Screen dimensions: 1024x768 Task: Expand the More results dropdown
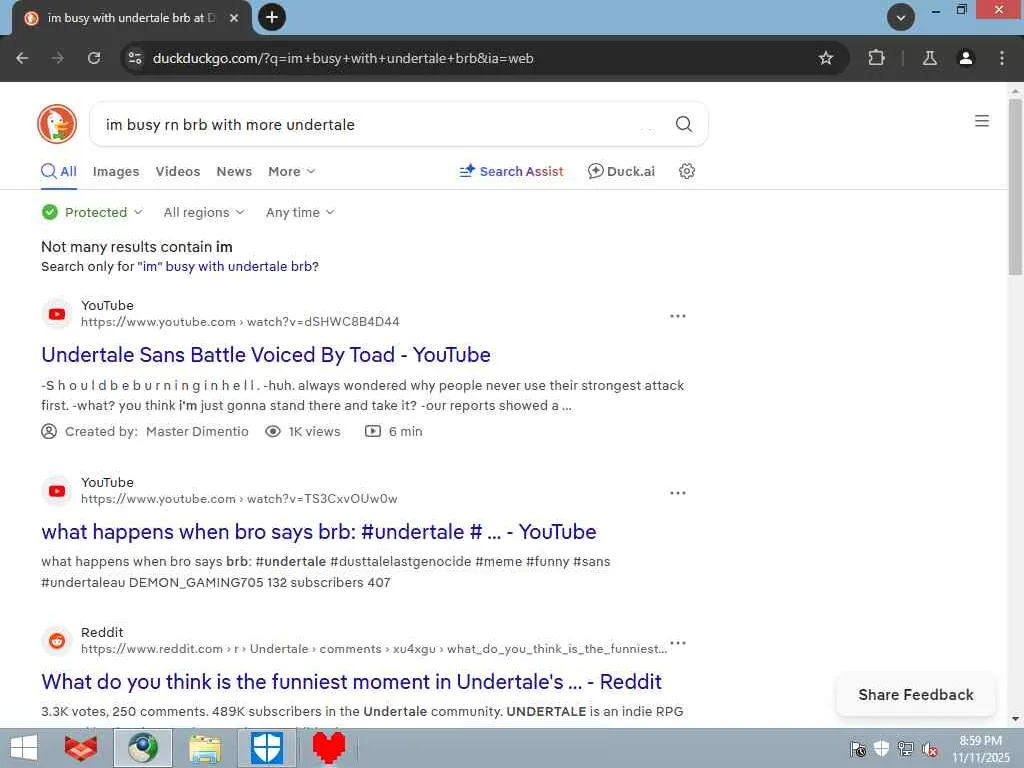click(x=291, y=171)
